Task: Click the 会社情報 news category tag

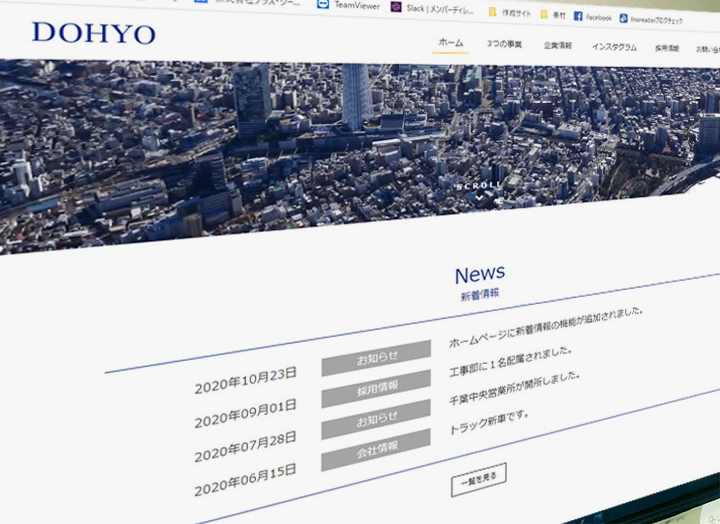Action: [377, 451]
